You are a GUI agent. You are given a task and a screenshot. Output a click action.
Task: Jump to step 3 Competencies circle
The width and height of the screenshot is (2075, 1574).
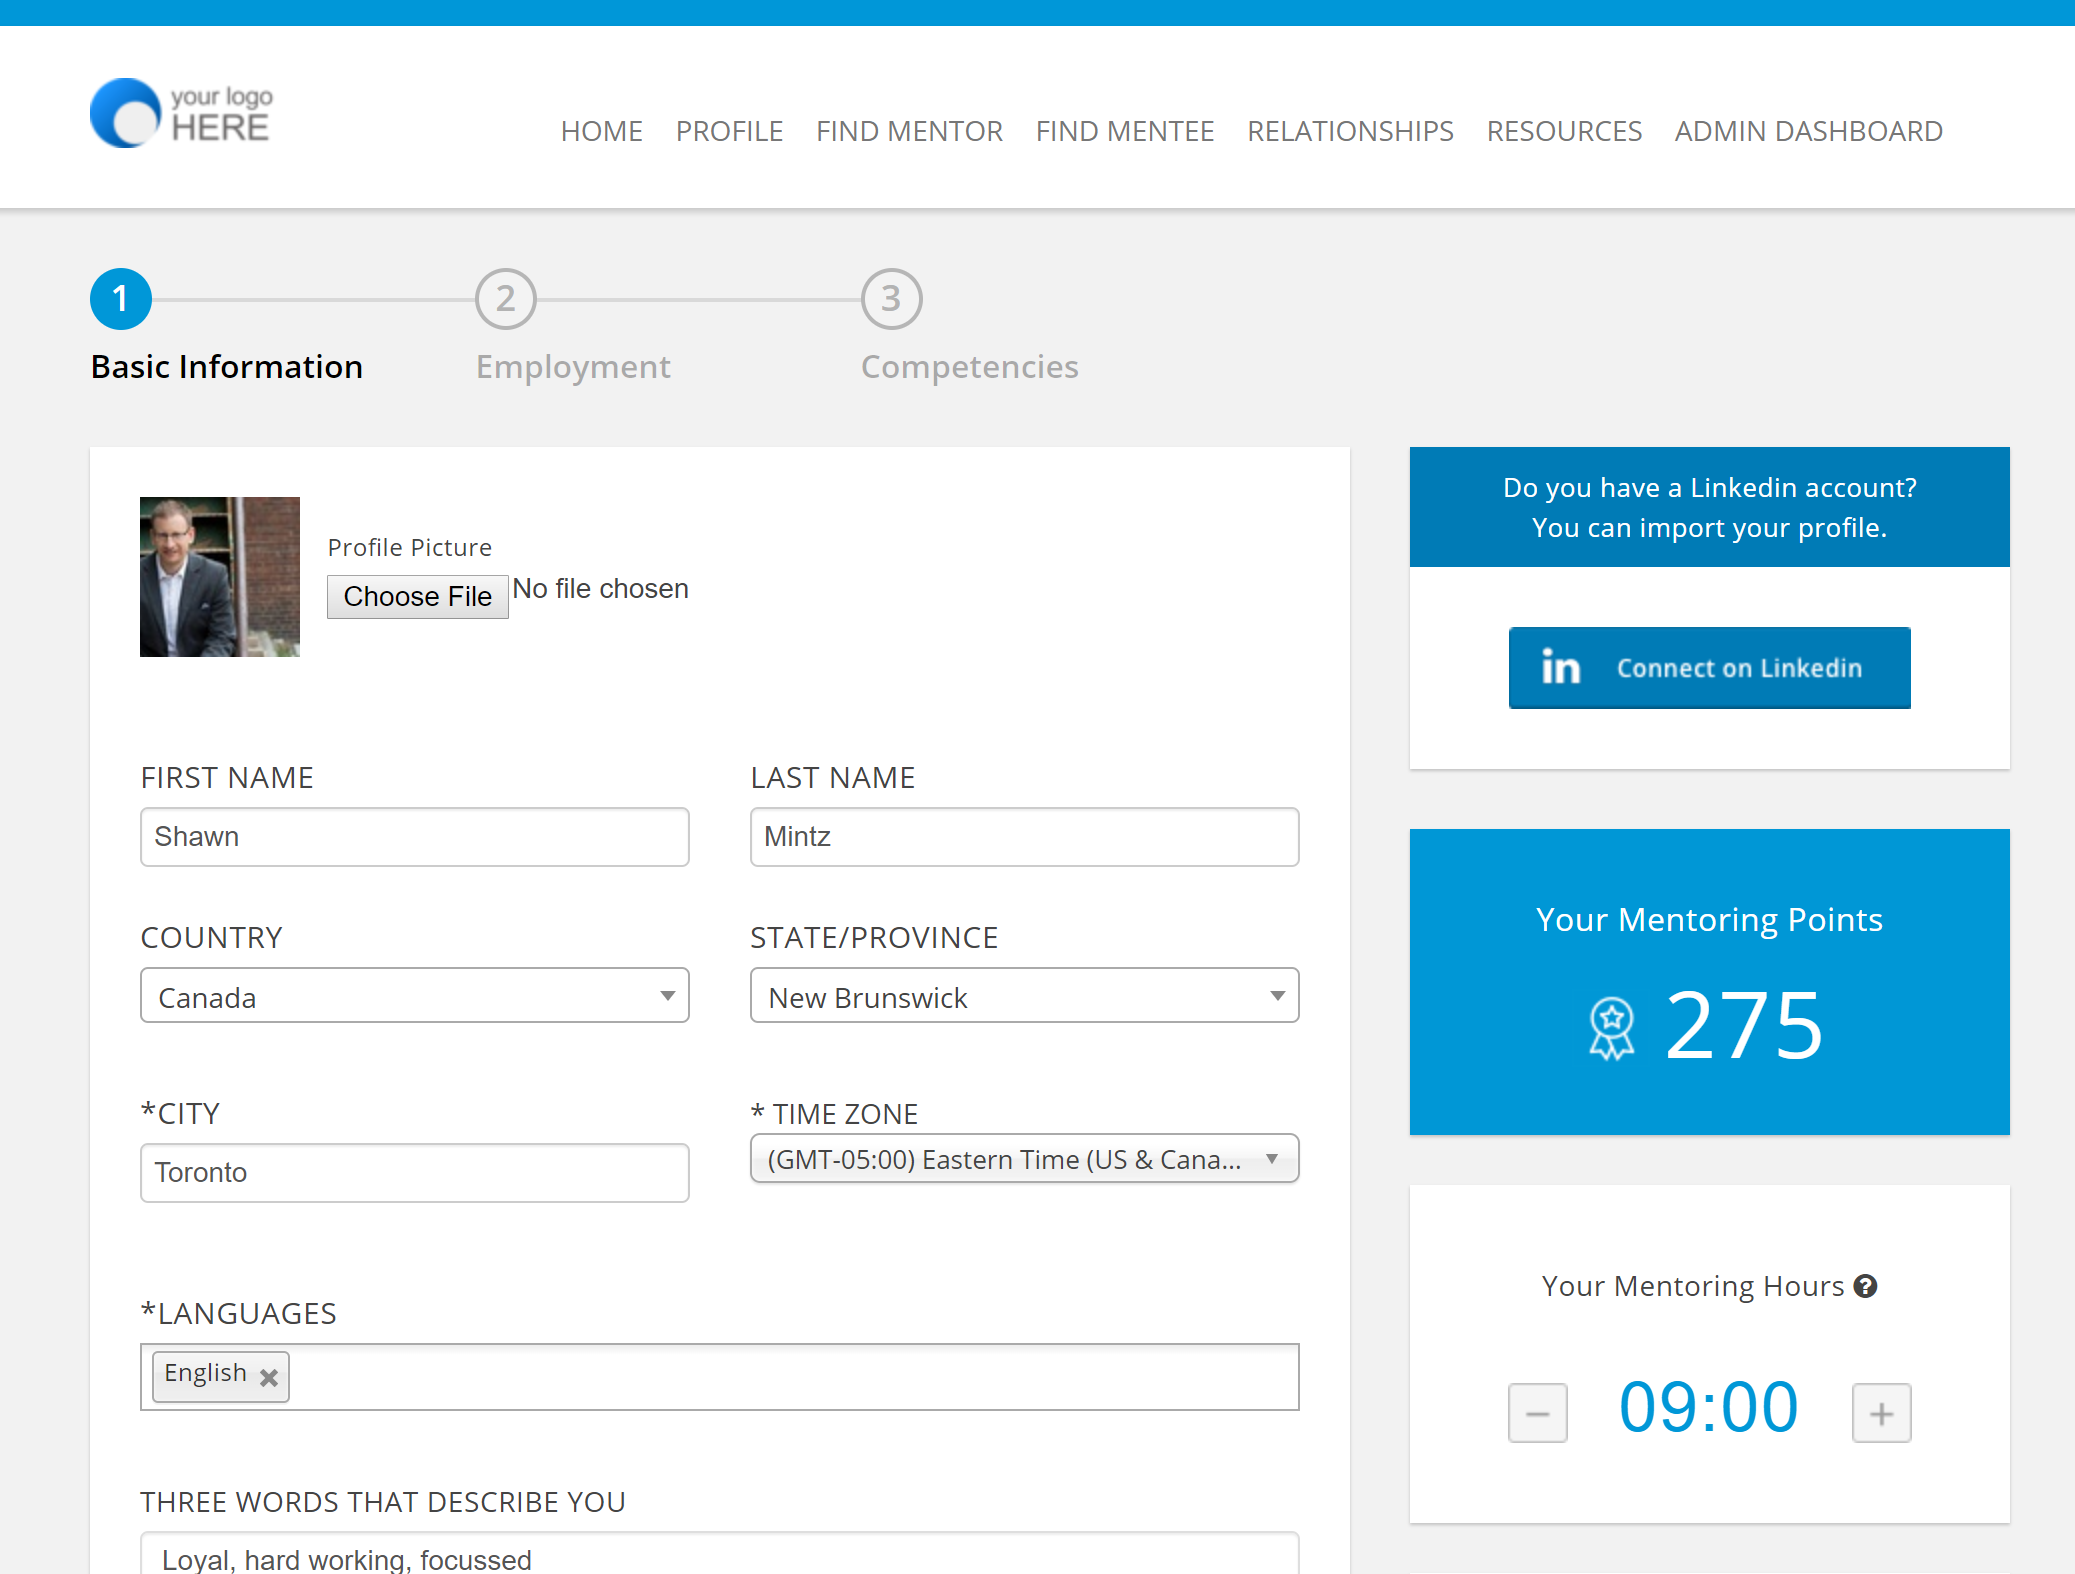[891, 299]
